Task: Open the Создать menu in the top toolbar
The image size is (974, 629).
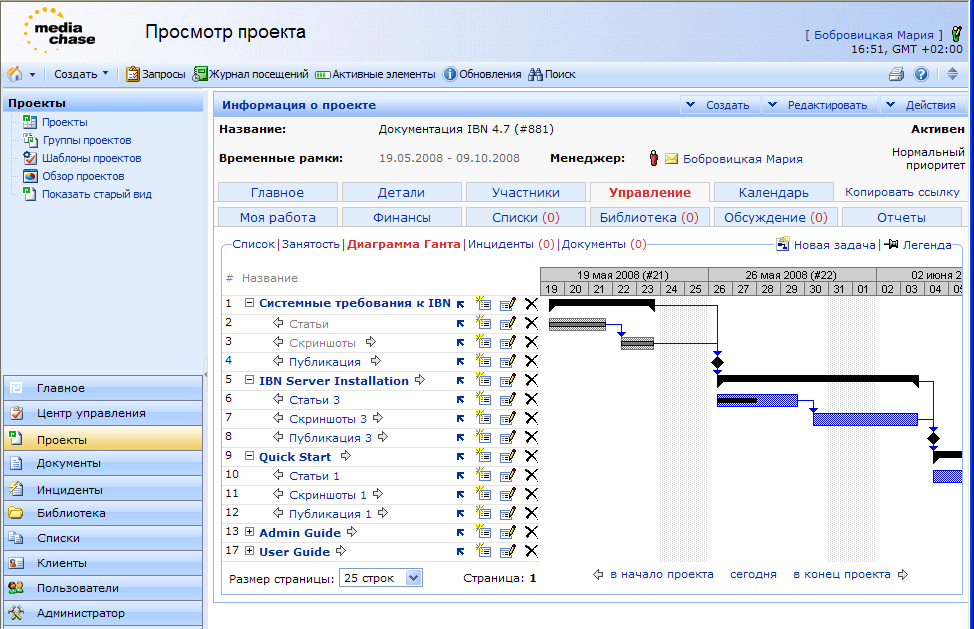Action: coord(81,74)
